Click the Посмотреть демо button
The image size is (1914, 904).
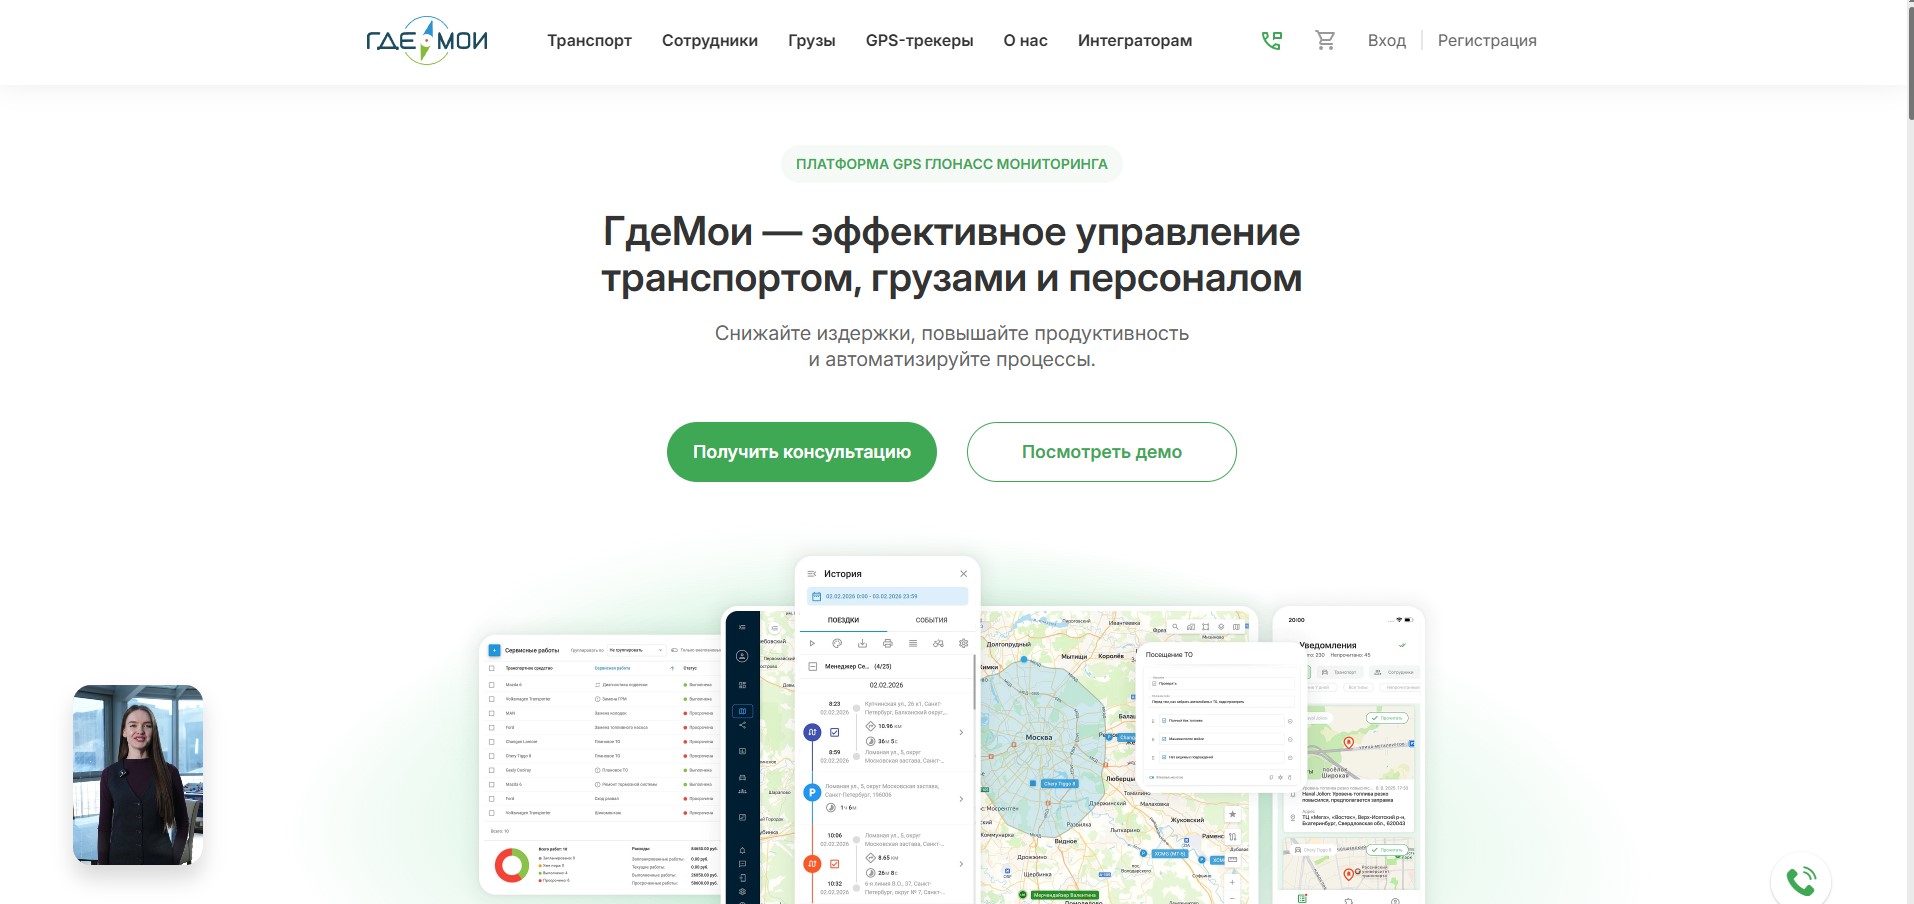click(1102, 452)
